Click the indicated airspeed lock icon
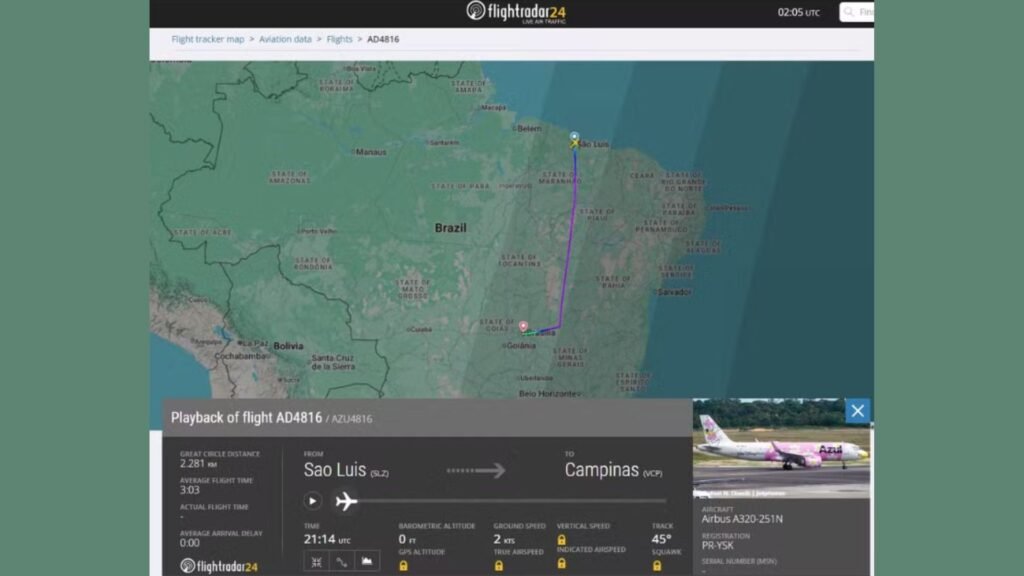 coord(561,565)
